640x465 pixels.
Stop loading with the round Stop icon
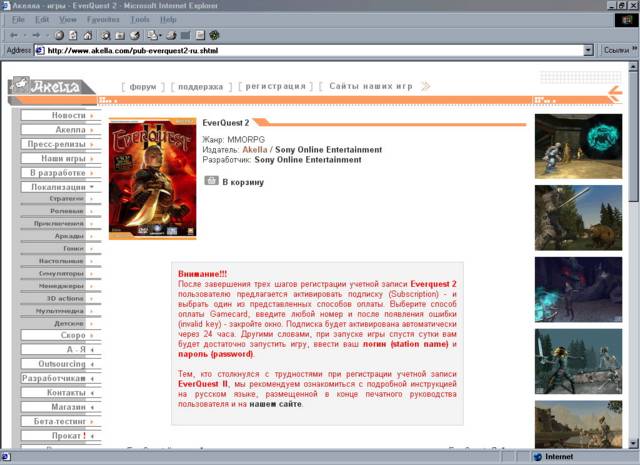point(59,36)
